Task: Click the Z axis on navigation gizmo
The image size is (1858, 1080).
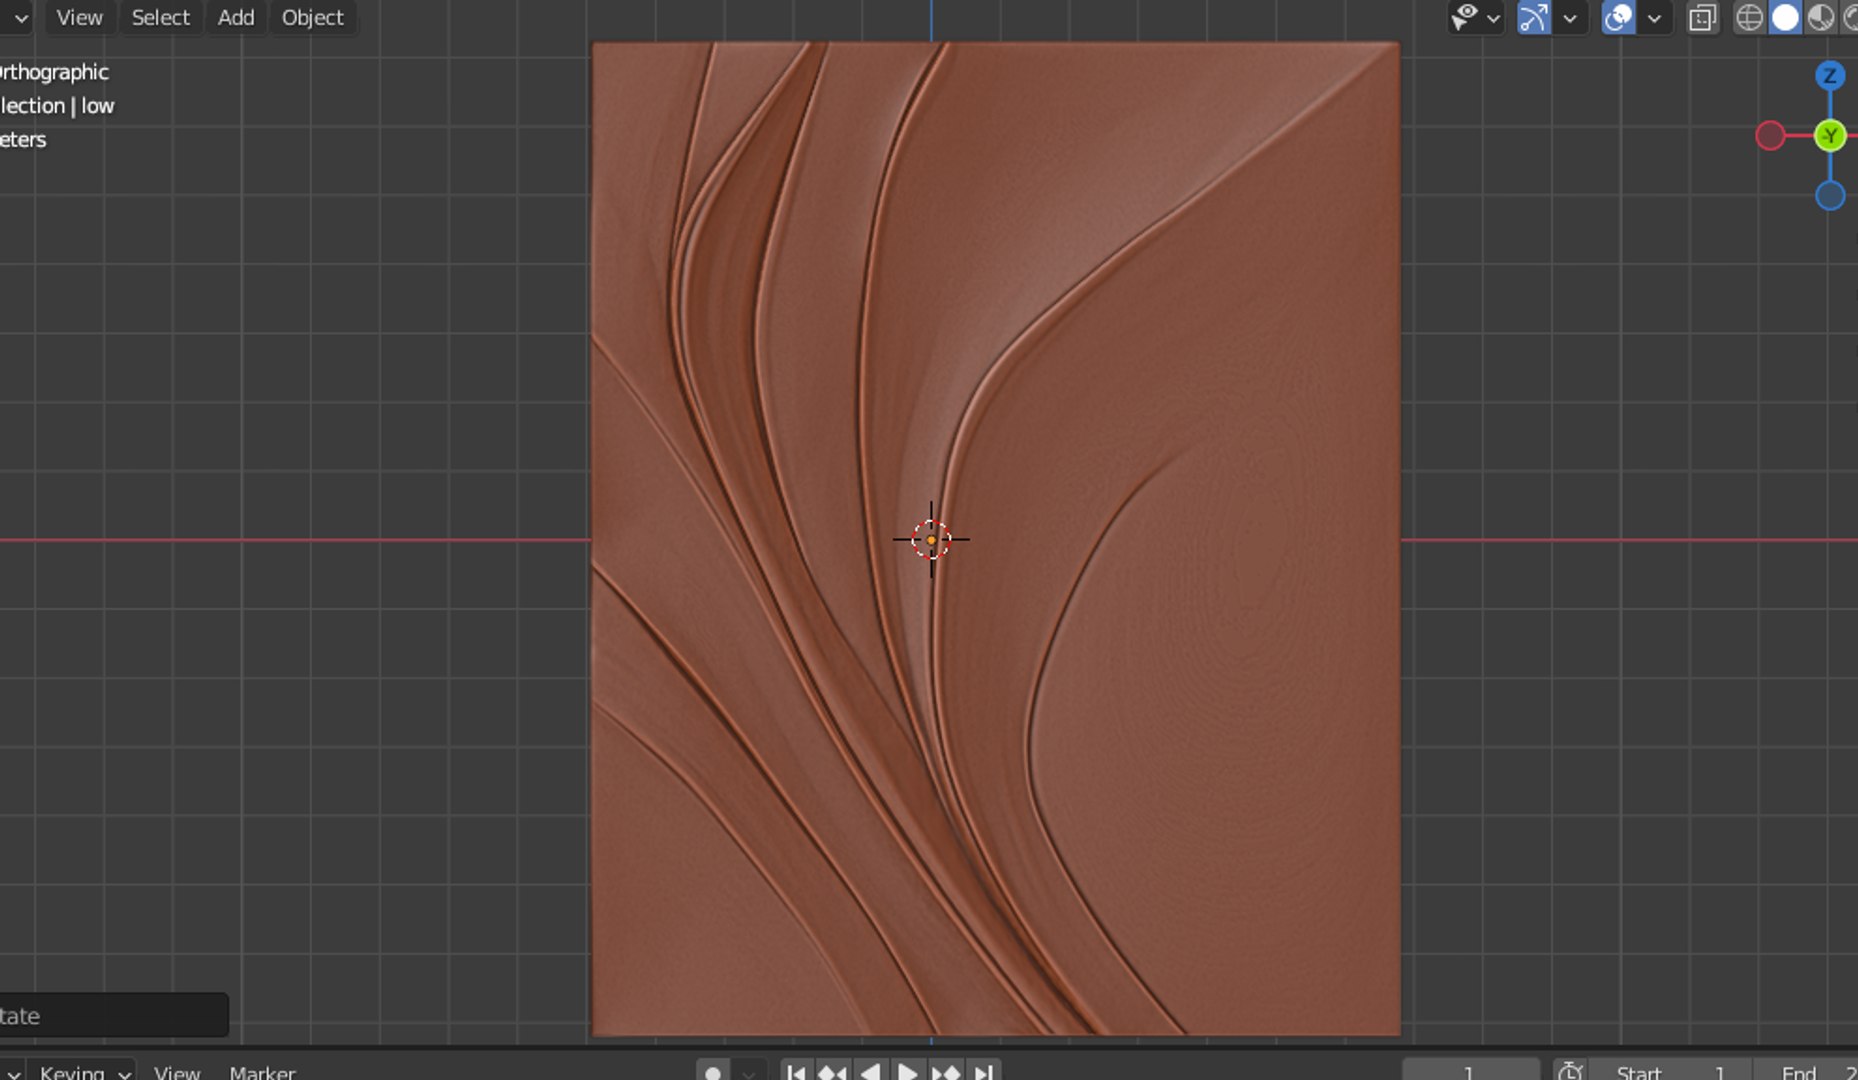Action: coord(1830,75)
